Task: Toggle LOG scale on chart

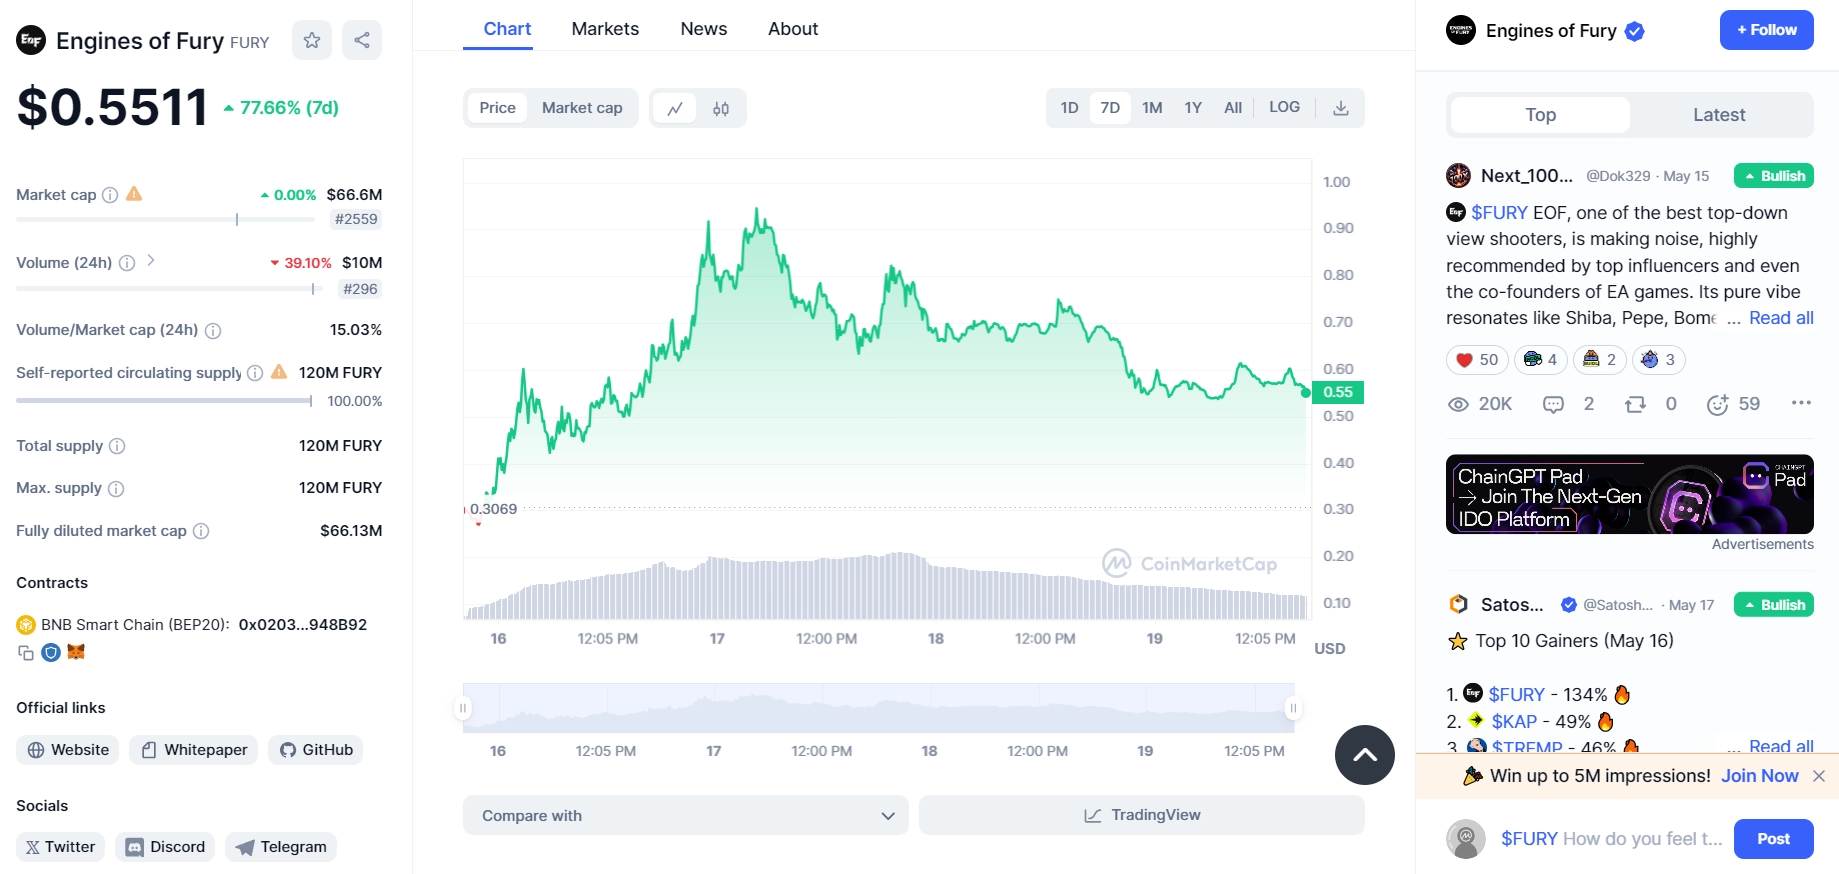Action: pyautogui.click(x=1284, y=107)
